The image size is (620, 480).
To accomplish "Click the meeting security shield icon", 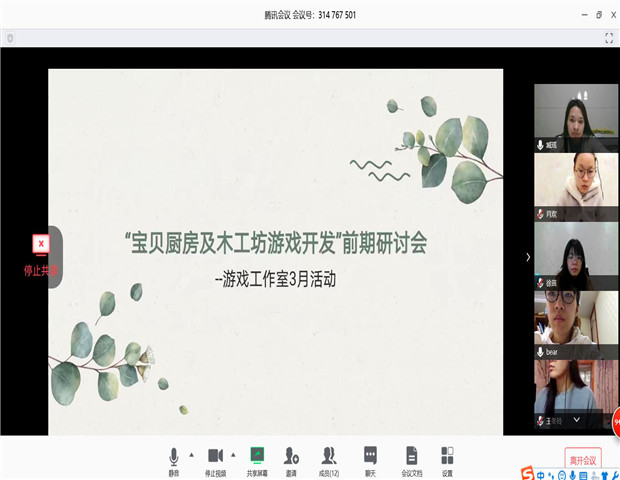I will coord(10,38).
